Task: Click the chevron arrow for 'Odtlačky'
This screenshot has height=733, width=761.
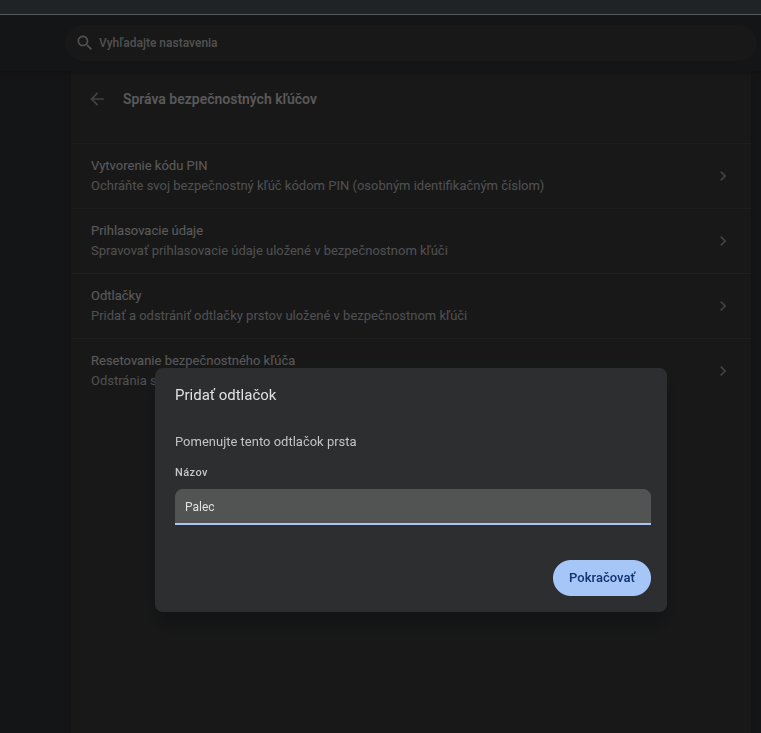Action: [x=723, y=306]
